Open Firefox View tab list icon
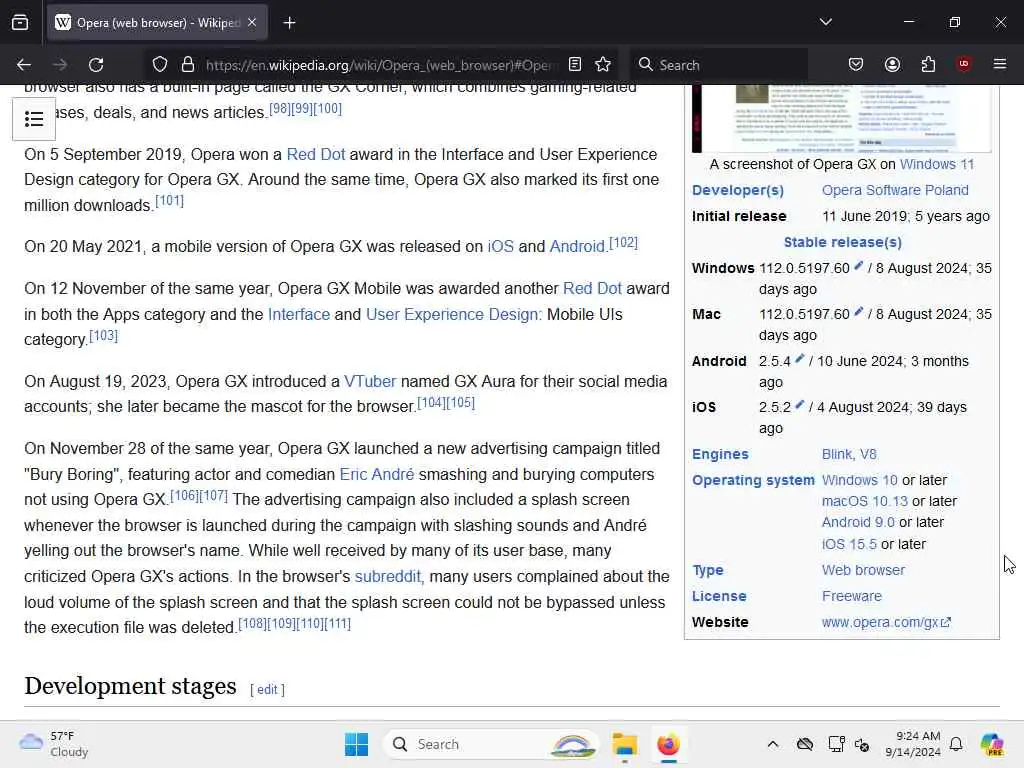Screen dimensions: 1024x768 (x=20, y=23)
